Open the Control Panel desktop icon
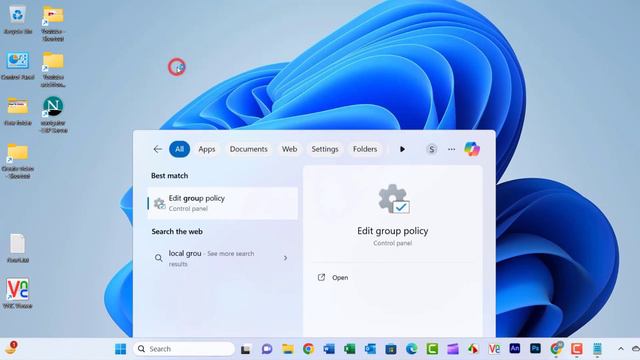The height and width of the screenshot is (360, 640). (x=18, y=65)
